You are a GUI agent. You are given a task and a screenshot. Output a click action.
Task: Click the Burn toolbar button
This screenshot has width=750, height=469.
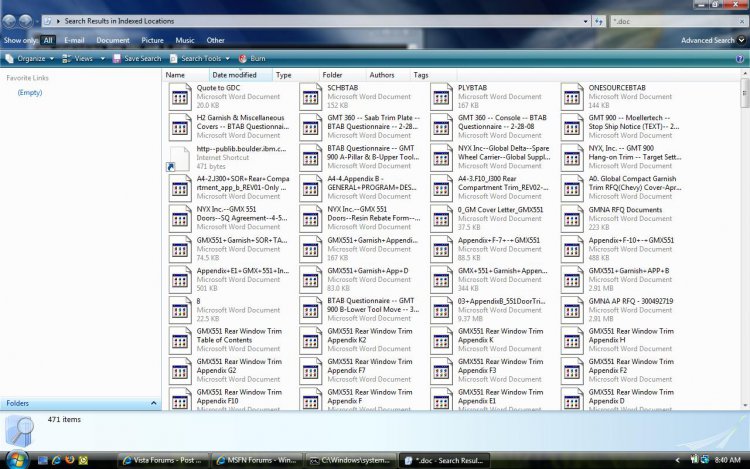pyautogui.click(x=252, y=58)
